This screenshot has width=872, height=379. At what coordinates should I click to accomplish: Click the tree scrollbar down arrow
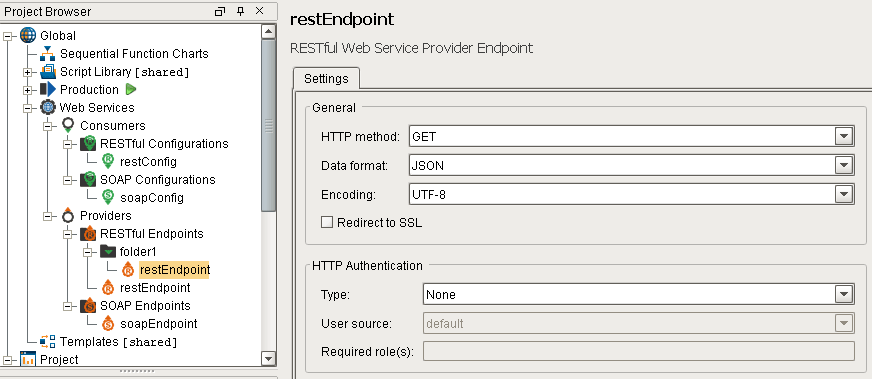(x=269, y=359)
